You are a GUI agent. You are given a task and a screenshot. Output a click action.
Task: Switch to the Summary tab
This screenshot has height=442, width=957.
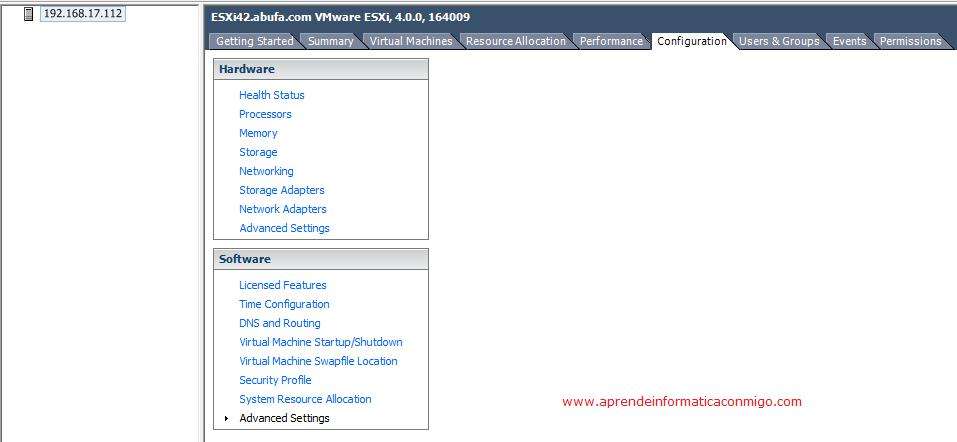pyautogui.click(x=330, y=41)
